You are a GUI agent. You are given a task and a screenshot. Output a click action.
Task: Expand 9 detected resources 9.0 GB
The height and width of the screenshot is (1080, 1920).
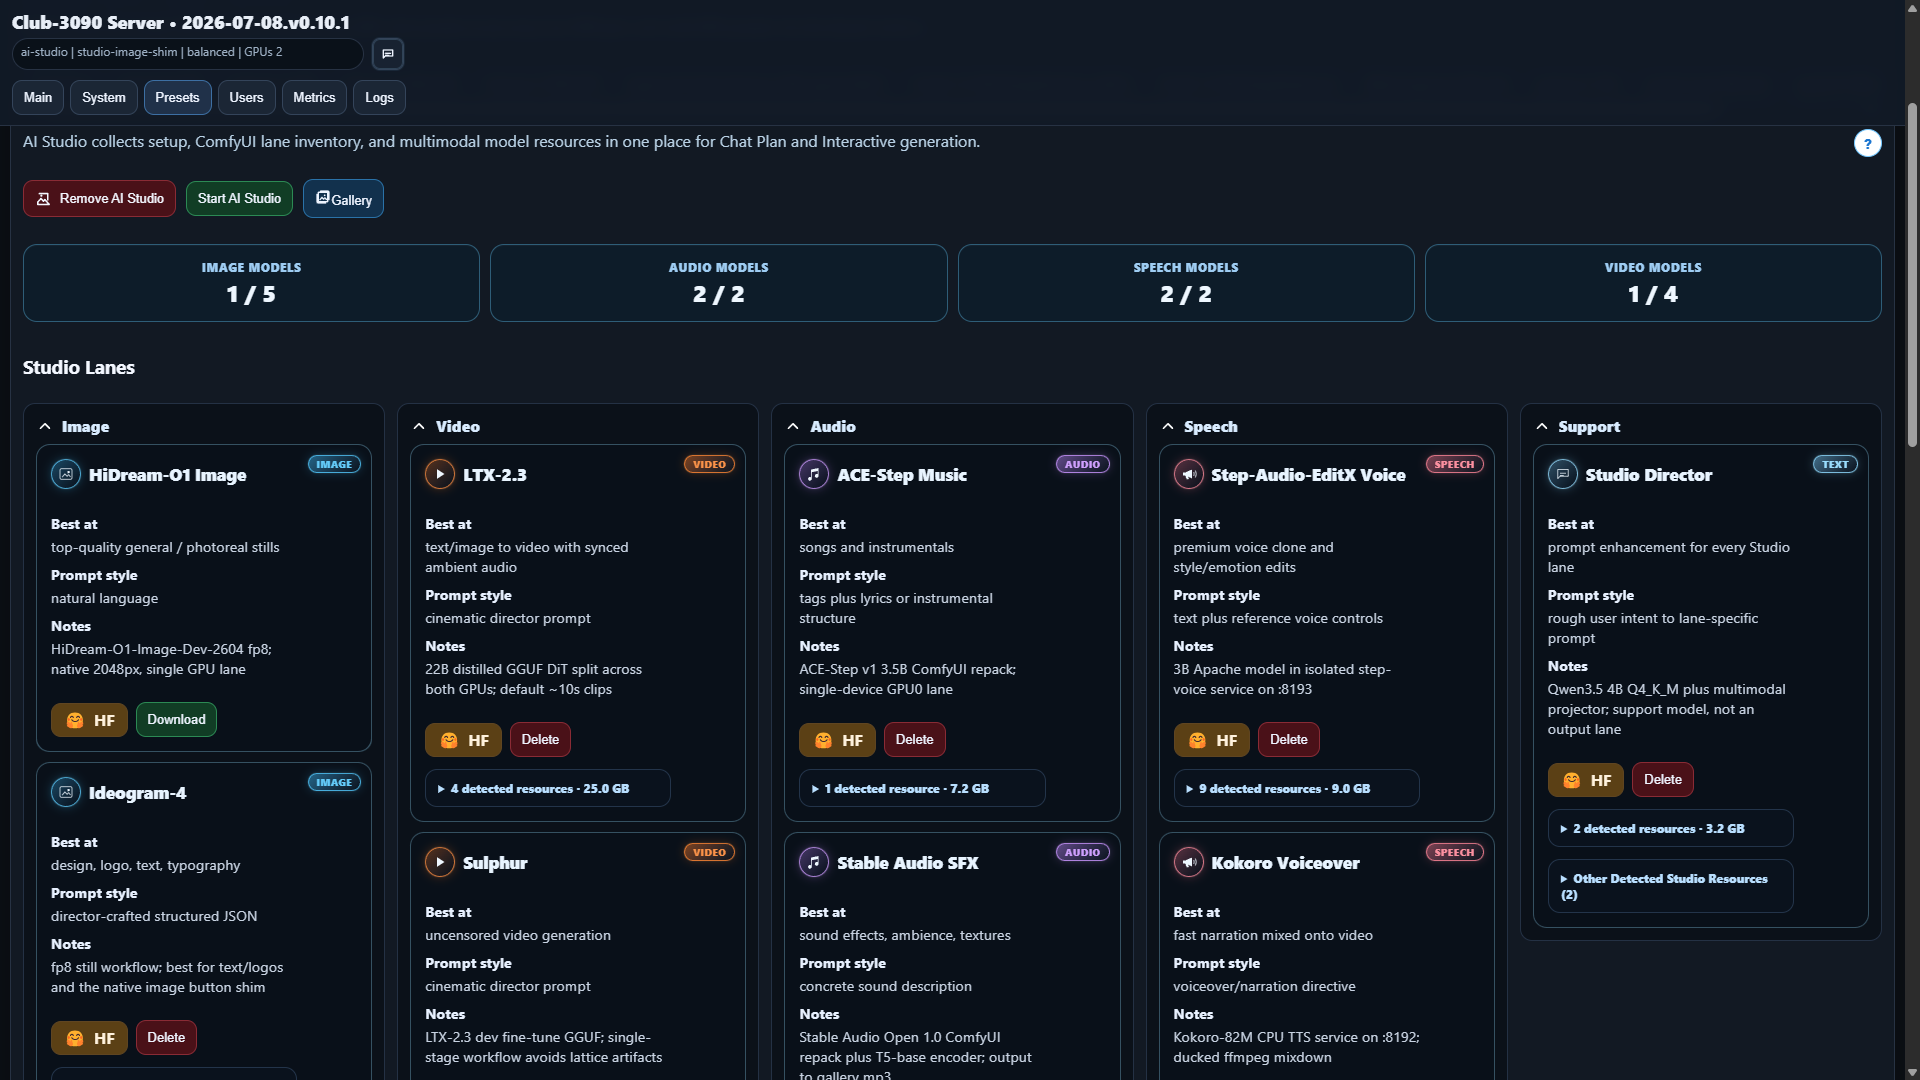(1295, 789)
